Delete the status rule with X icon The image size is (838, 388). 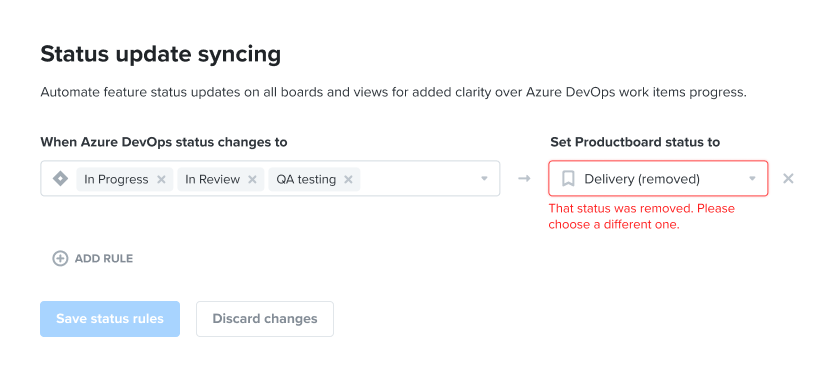788,179
